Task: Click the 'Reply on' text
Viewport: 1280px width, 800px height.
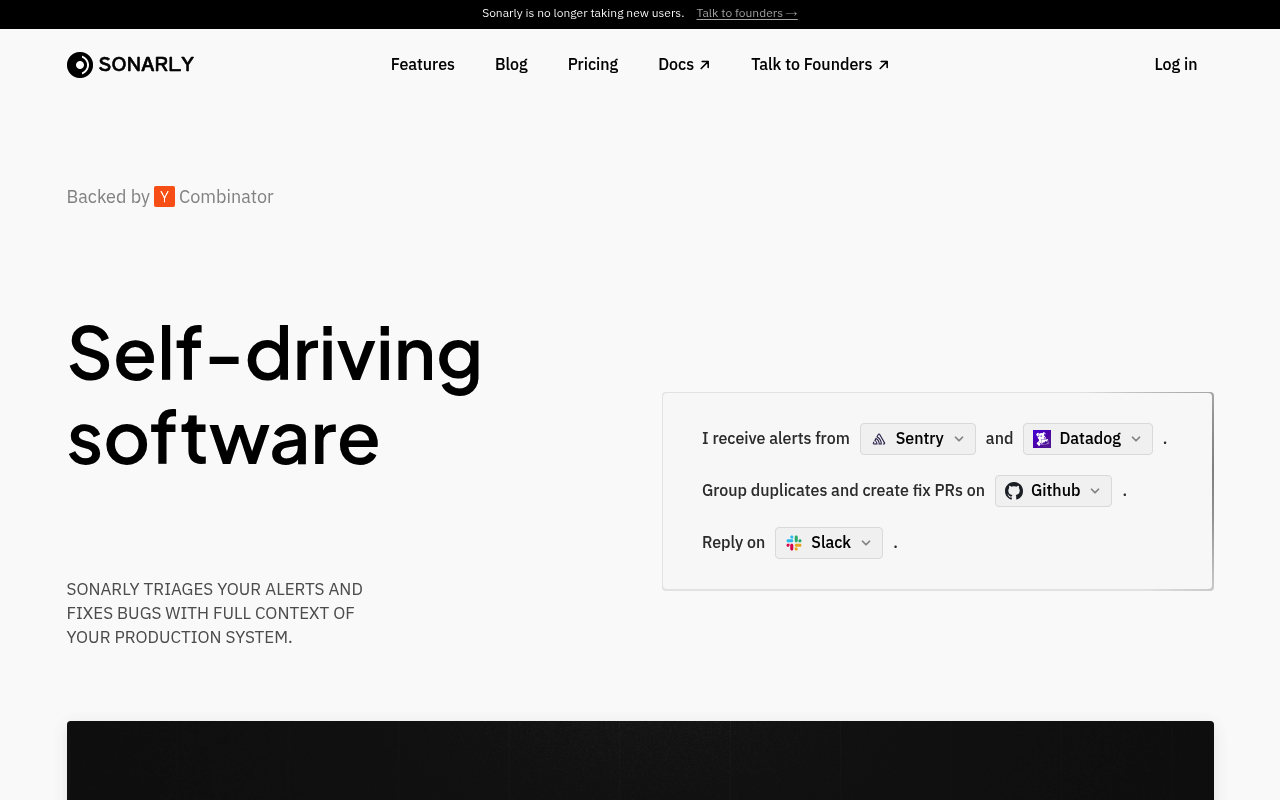Action: (733, 543)
